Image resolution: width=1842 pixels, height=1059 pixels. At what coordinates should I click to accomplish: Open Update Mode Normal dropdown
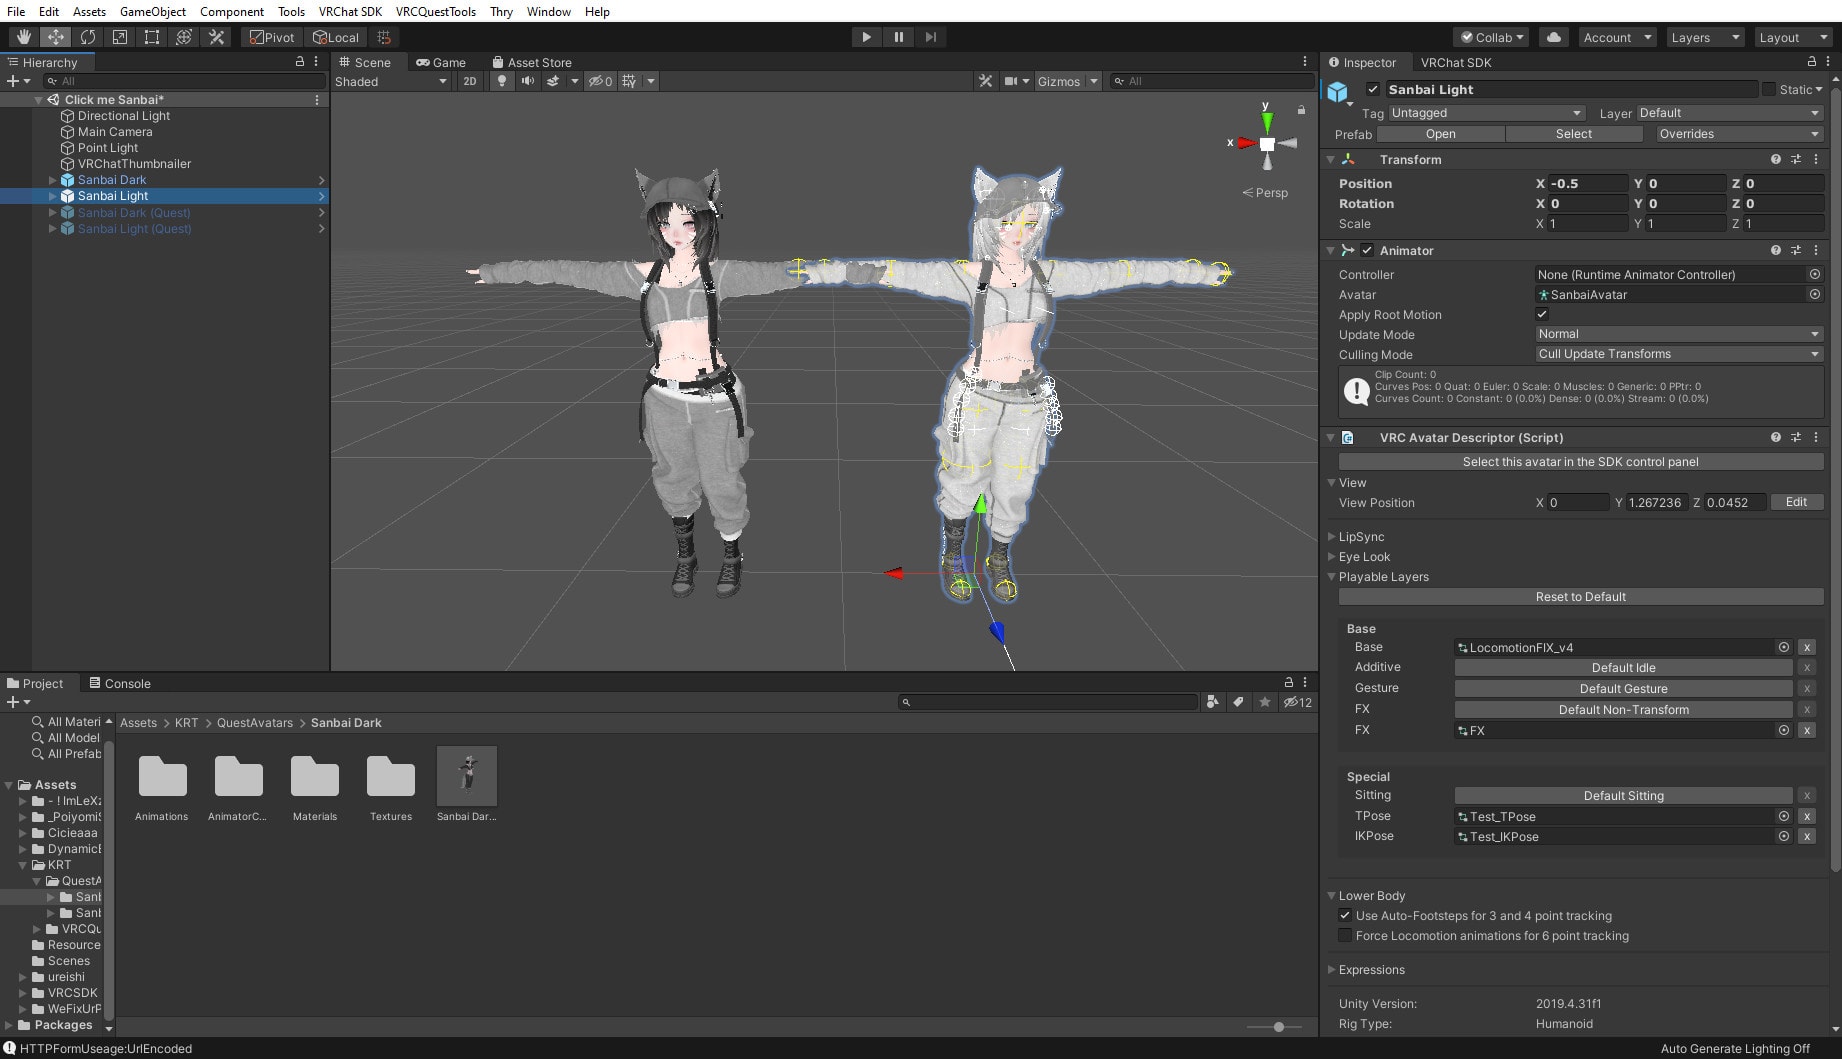point(1679,334)
